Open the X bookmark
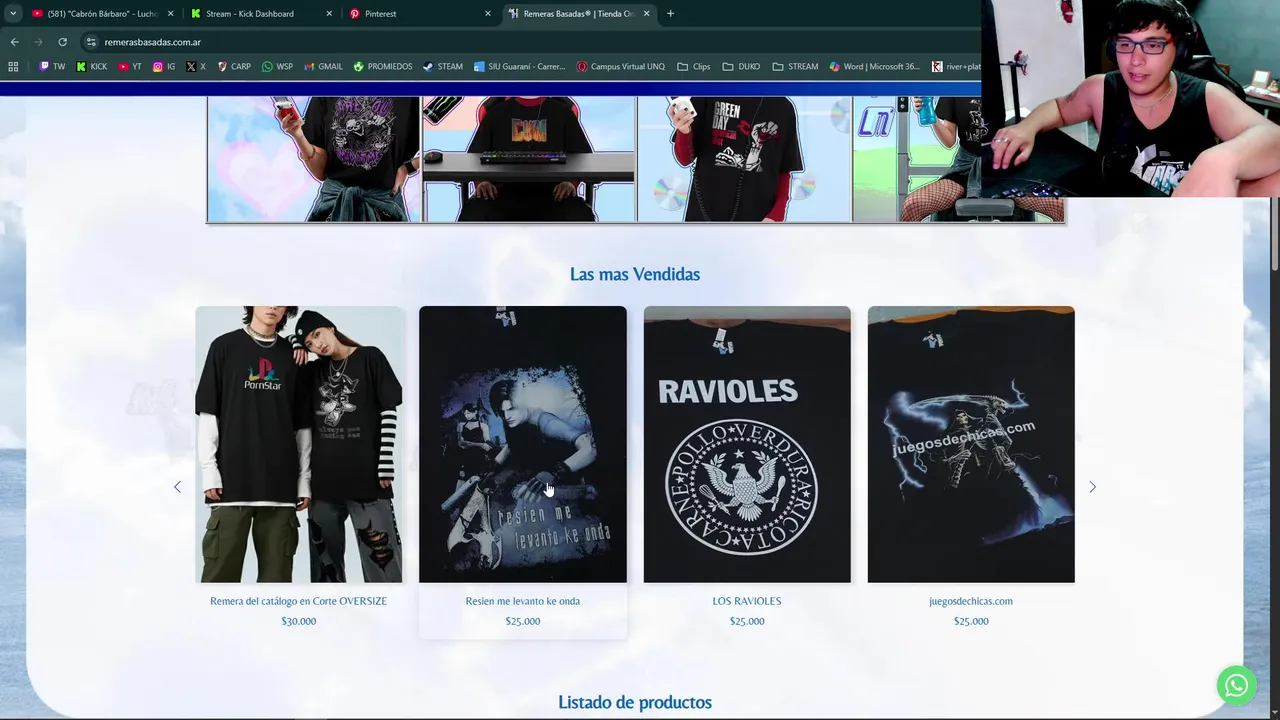The width and height of the screenshot is (1280, 720). click(x=196, y=67)
